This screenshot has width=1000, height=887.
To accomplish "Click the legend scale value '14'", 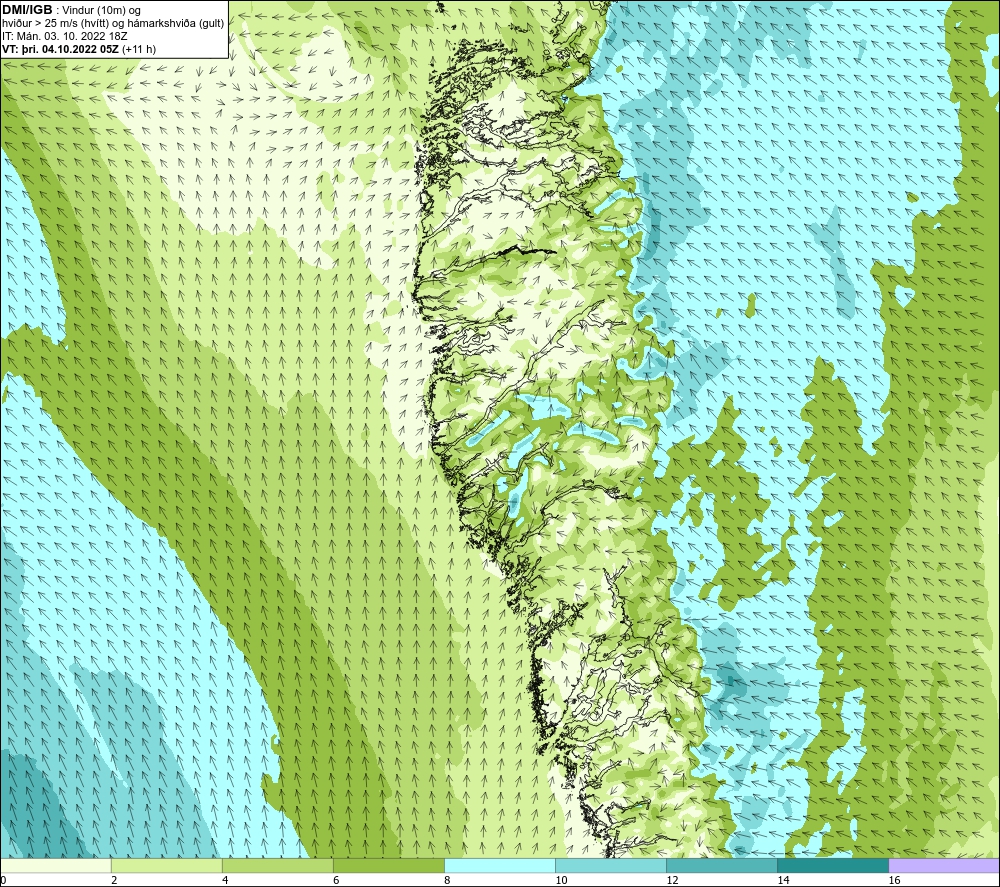I will tap(783, 880).
